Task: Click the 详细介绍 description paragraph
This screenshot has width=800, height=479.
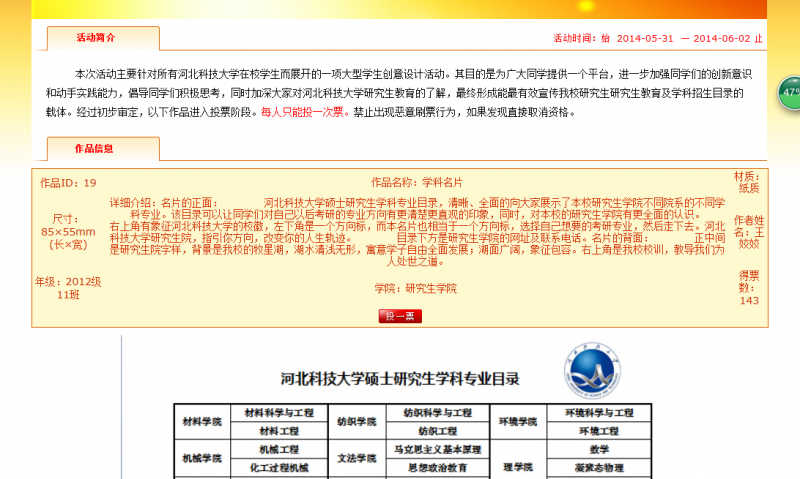Action: coord(417,232)
